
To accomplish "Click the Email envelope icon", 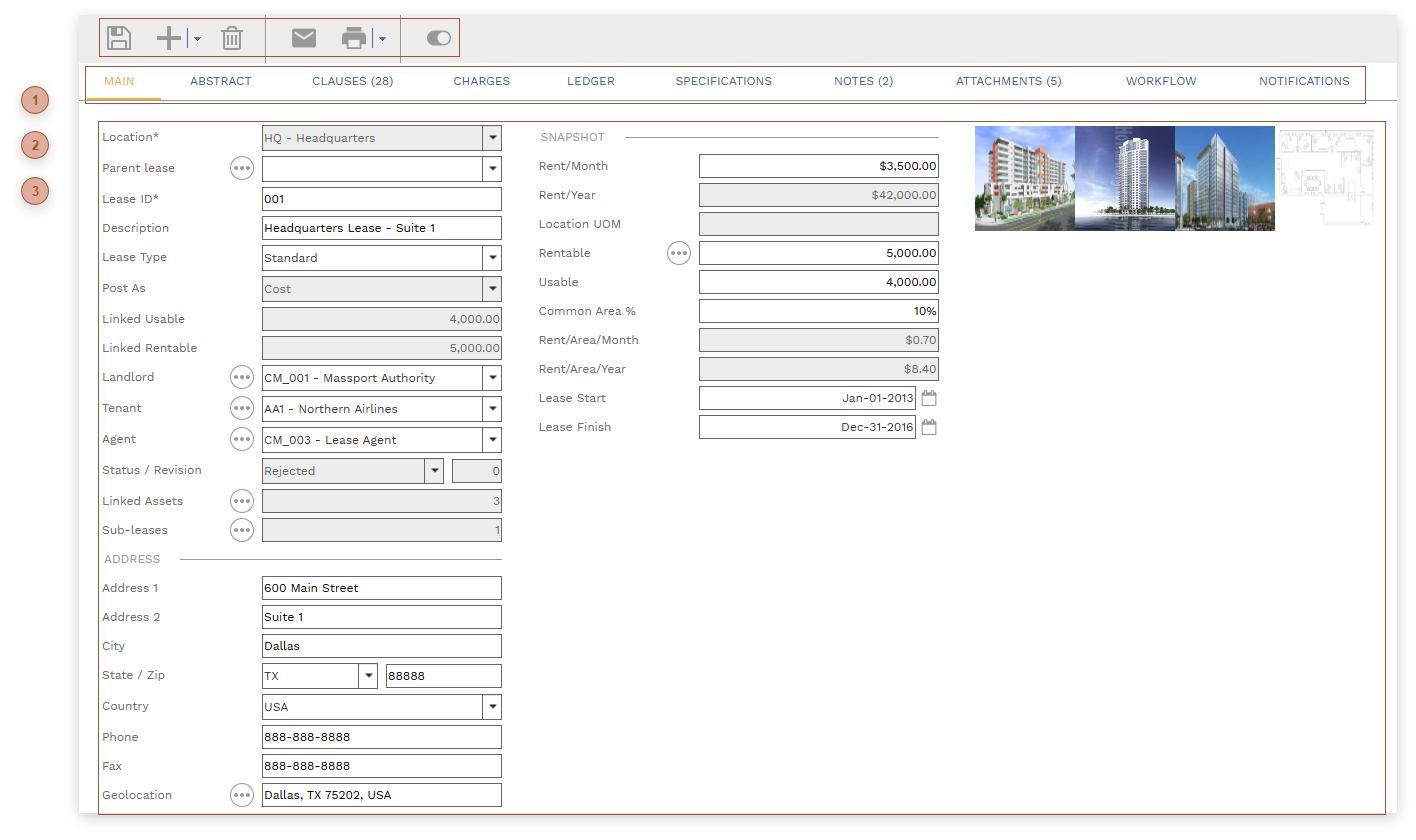I will click(304, 38).
